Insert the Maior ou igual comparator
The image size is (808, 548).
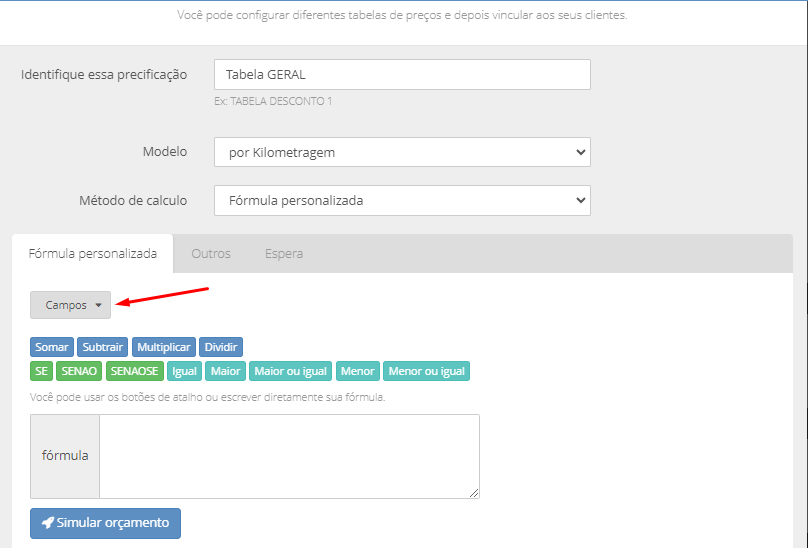[291, 371]
